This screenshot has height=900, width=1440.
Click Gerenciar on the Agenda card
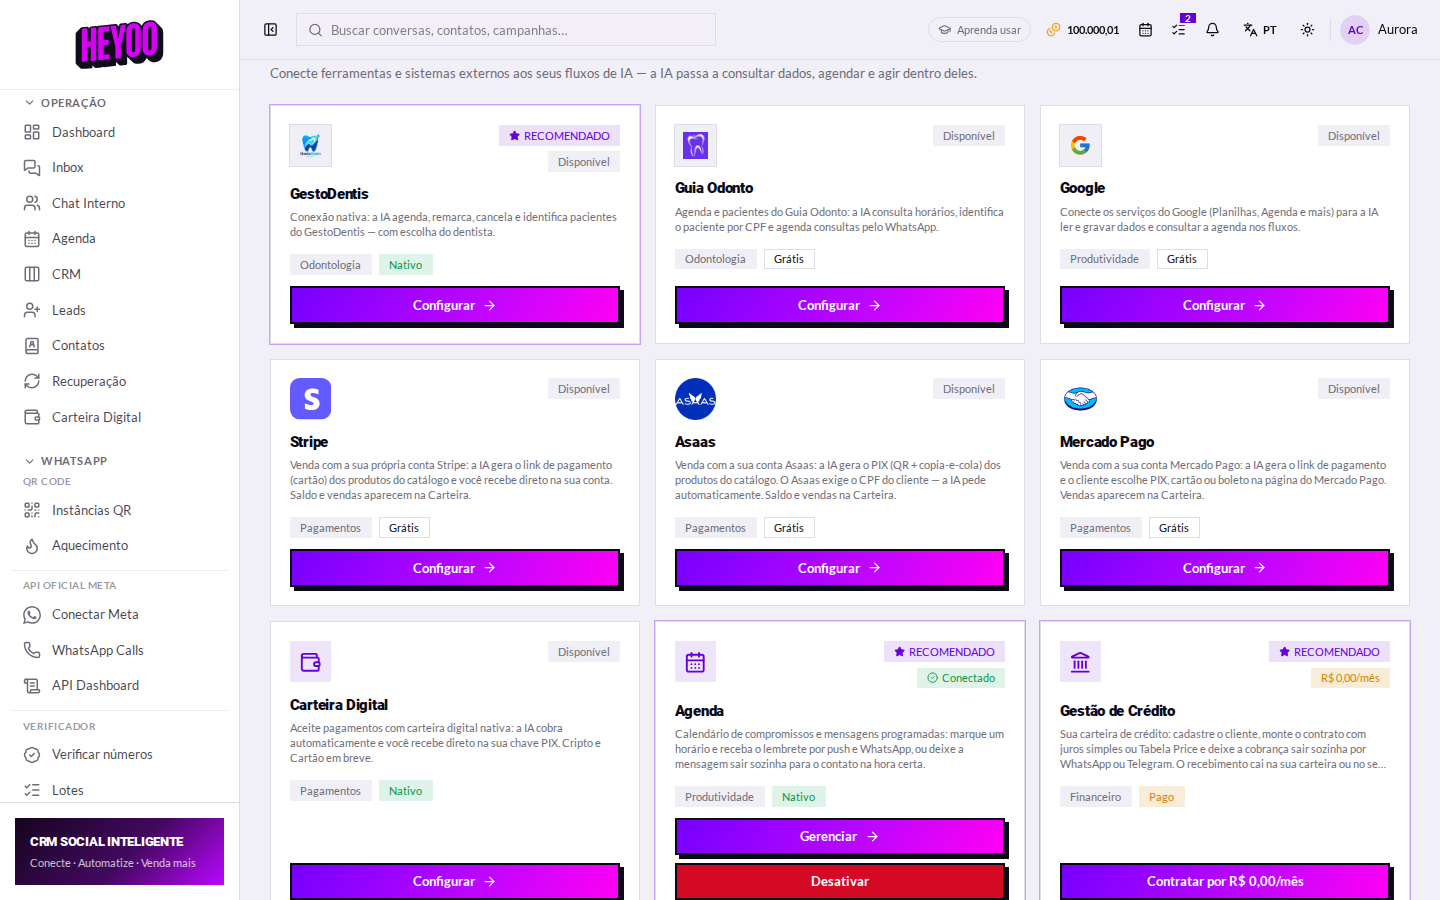coord(840,837)
